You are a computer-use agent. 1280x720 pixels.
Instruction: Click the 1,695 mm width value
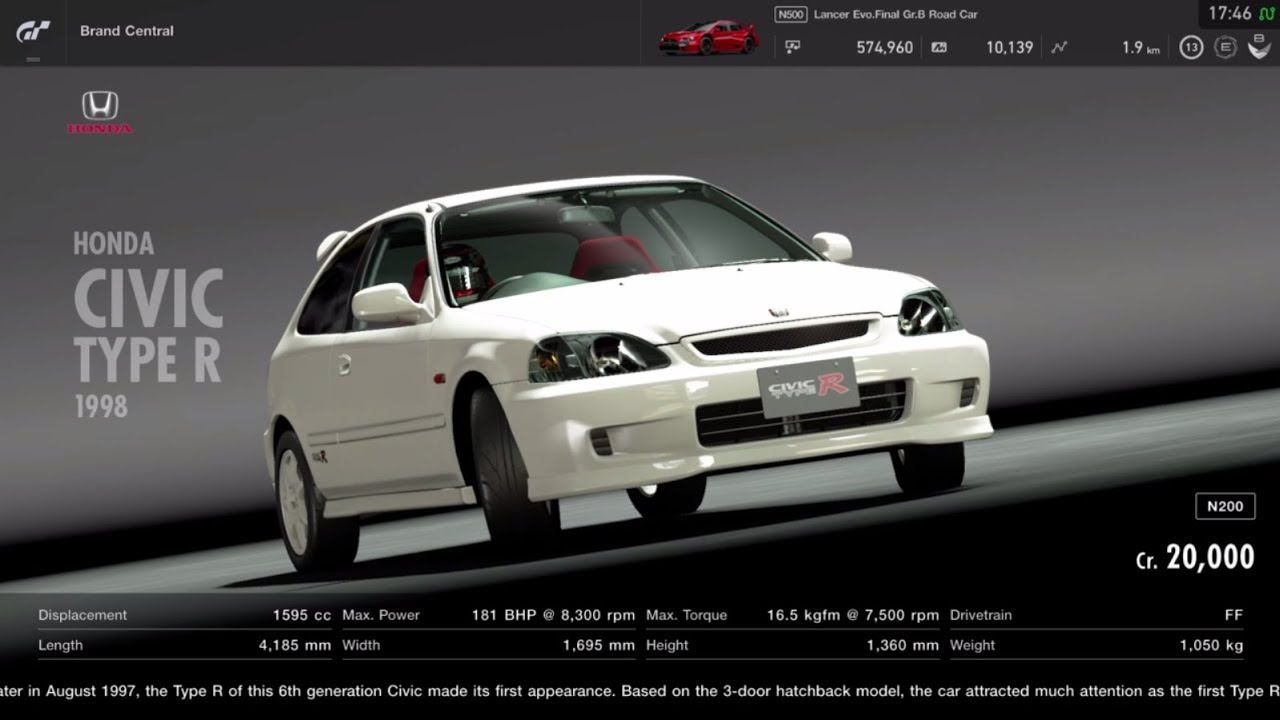tap(599, 645)
